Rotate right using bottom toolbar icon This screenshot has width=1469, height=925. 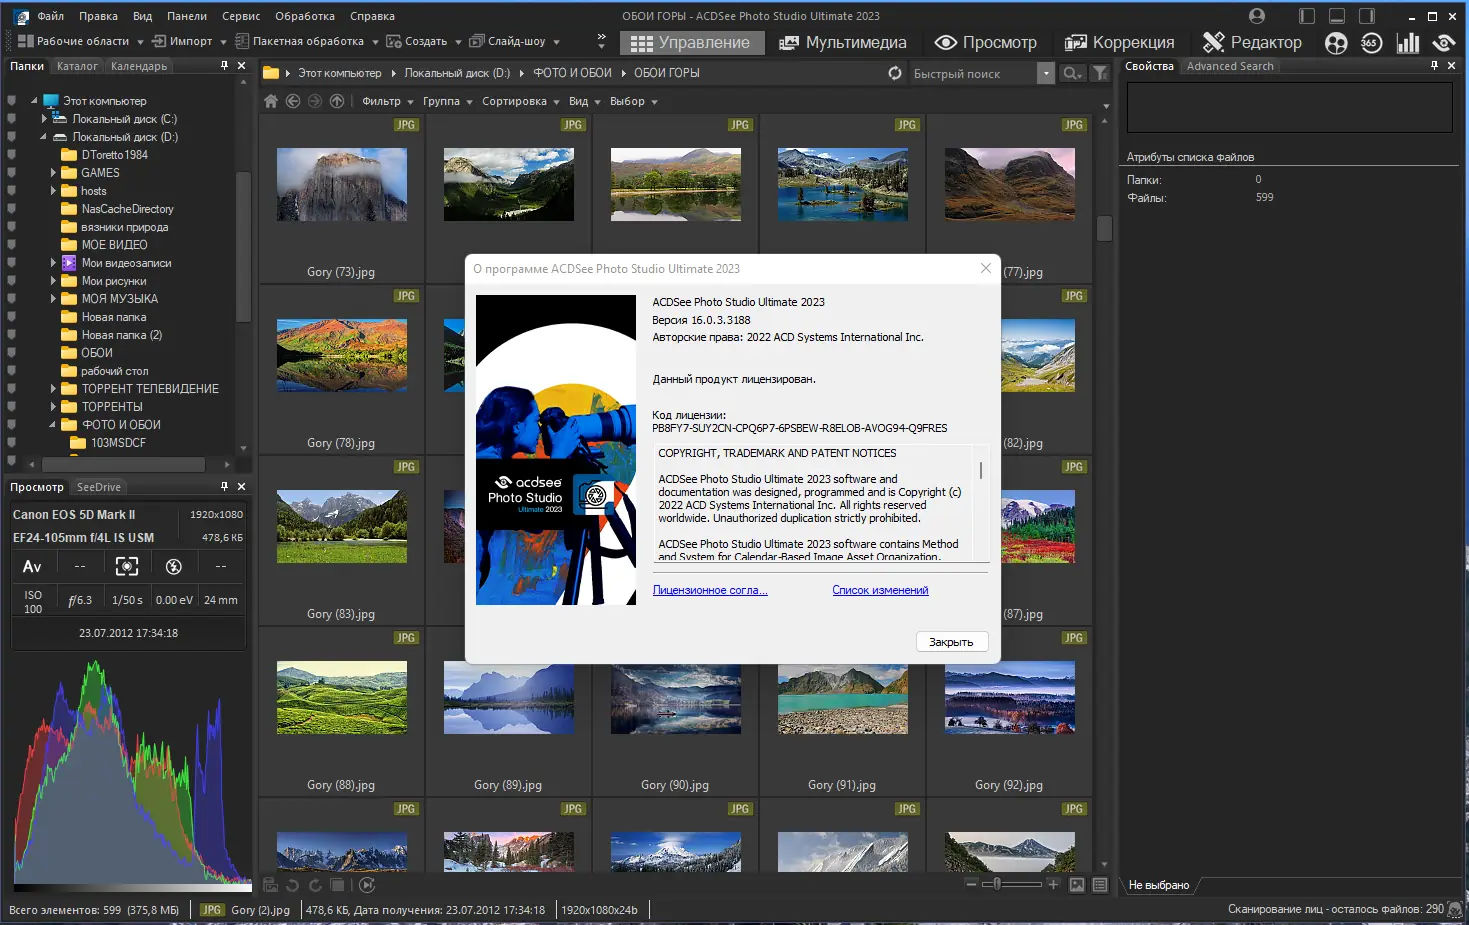click(315, 885)
